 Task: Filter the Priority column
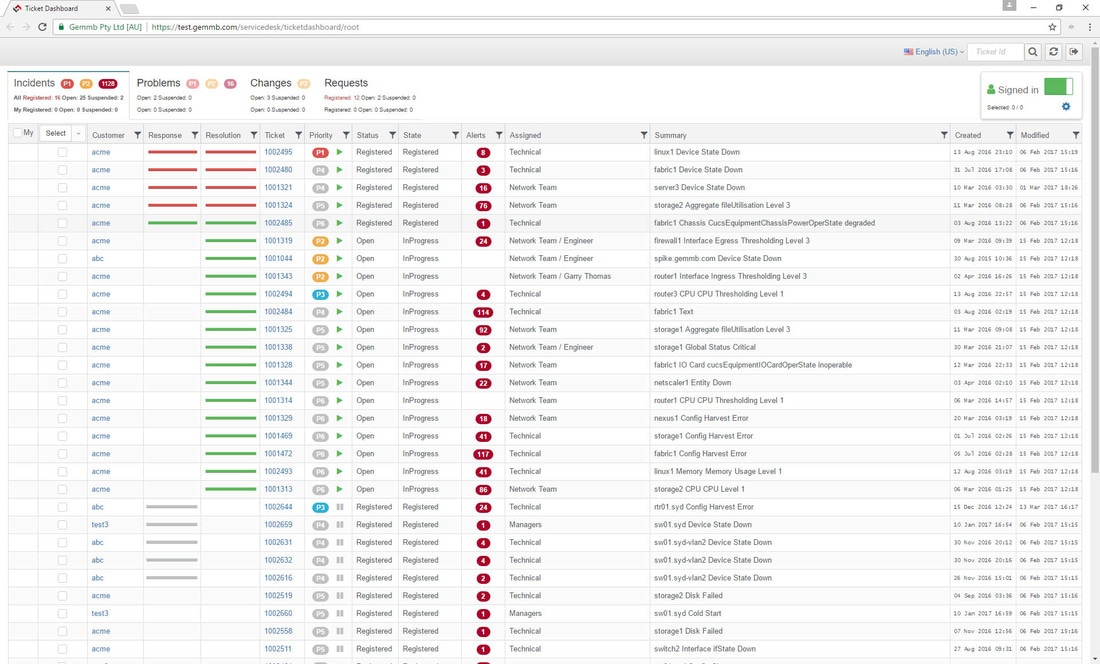point(346,135)
